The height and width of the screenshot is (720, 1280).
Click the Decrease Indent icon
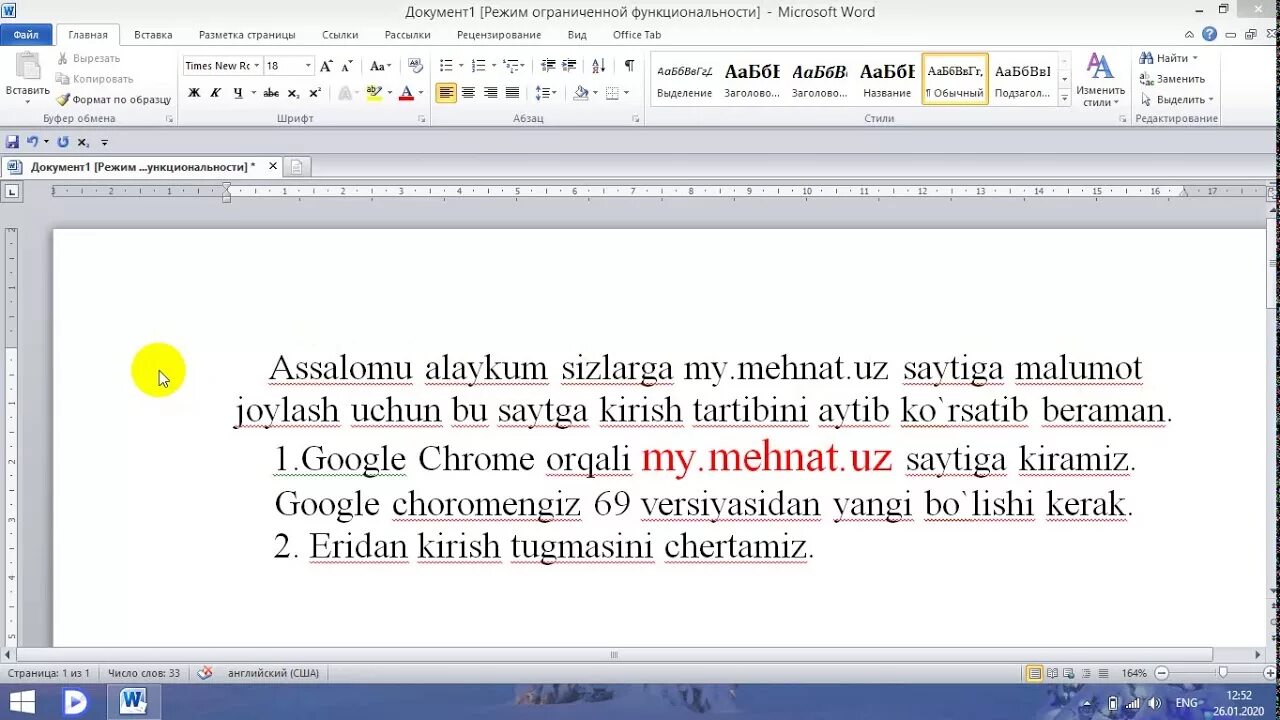point(547,66)
